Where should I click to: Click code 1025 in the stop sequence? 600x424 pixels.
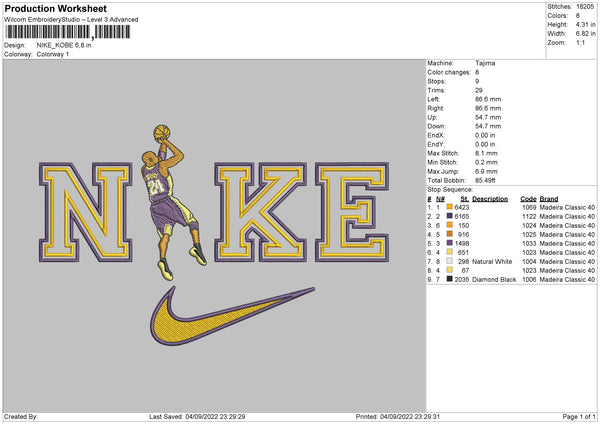[x=529, y=235]
